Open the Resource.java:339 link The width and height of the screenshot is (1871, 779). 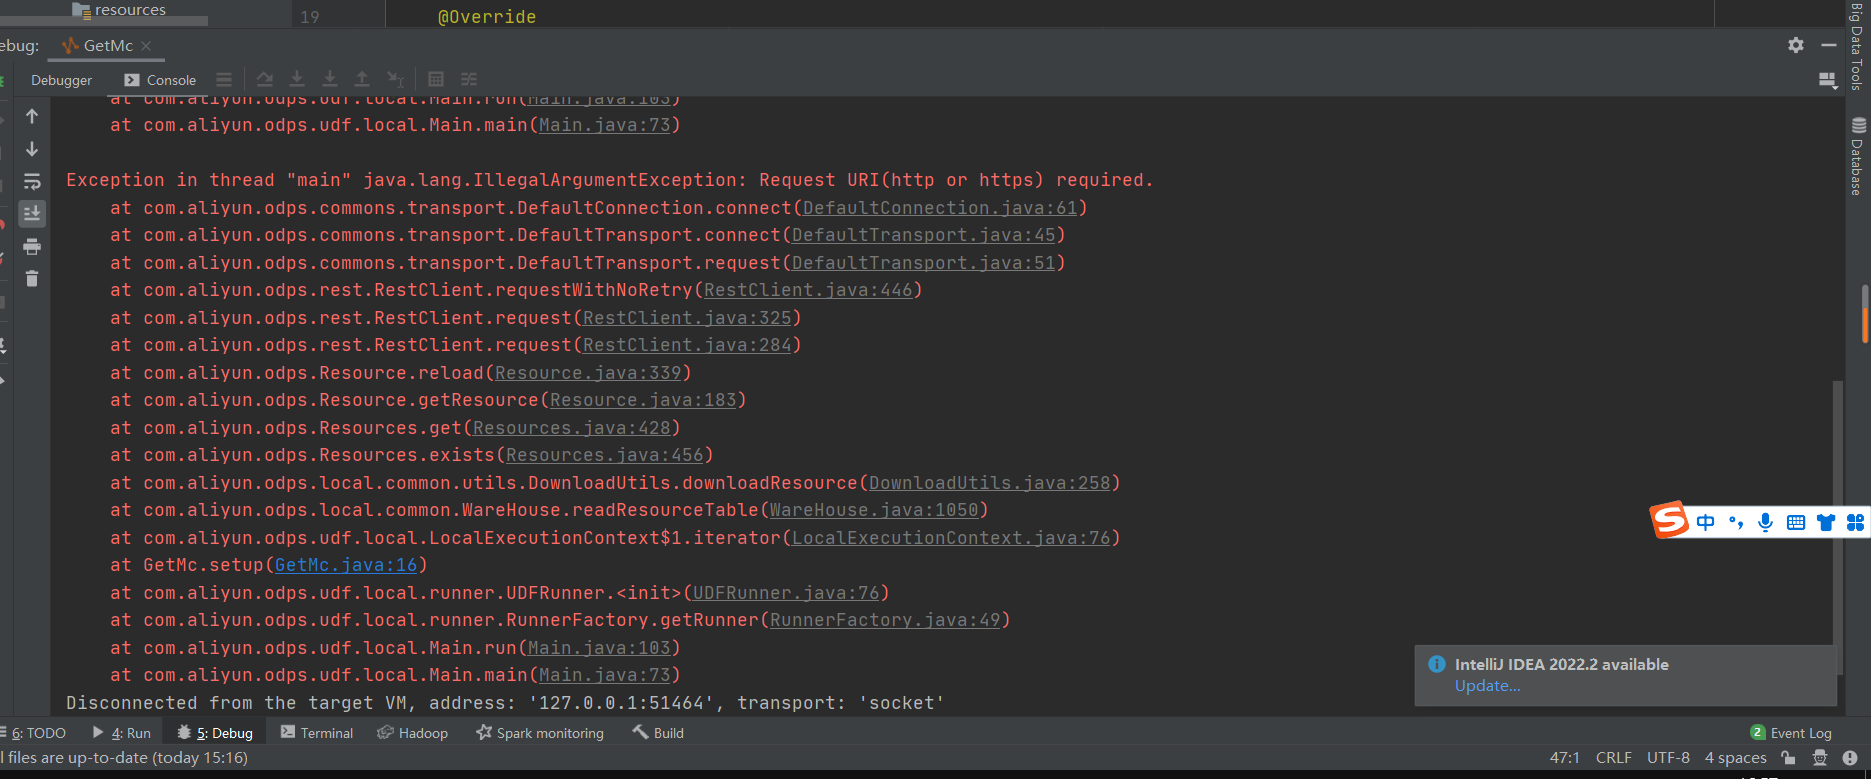point(588,373)
